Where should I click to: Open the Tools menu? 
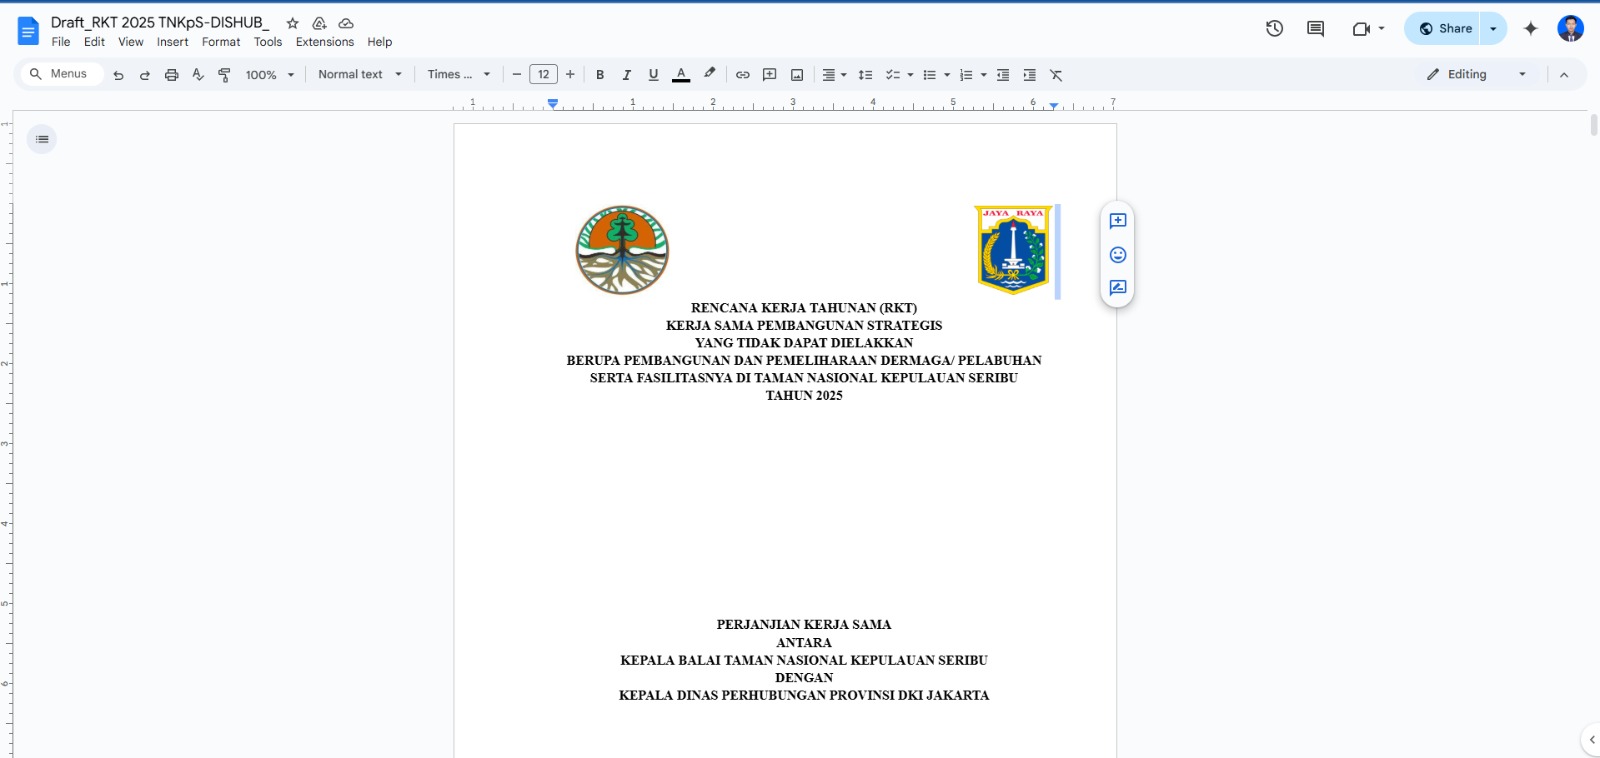coord(268,42)
